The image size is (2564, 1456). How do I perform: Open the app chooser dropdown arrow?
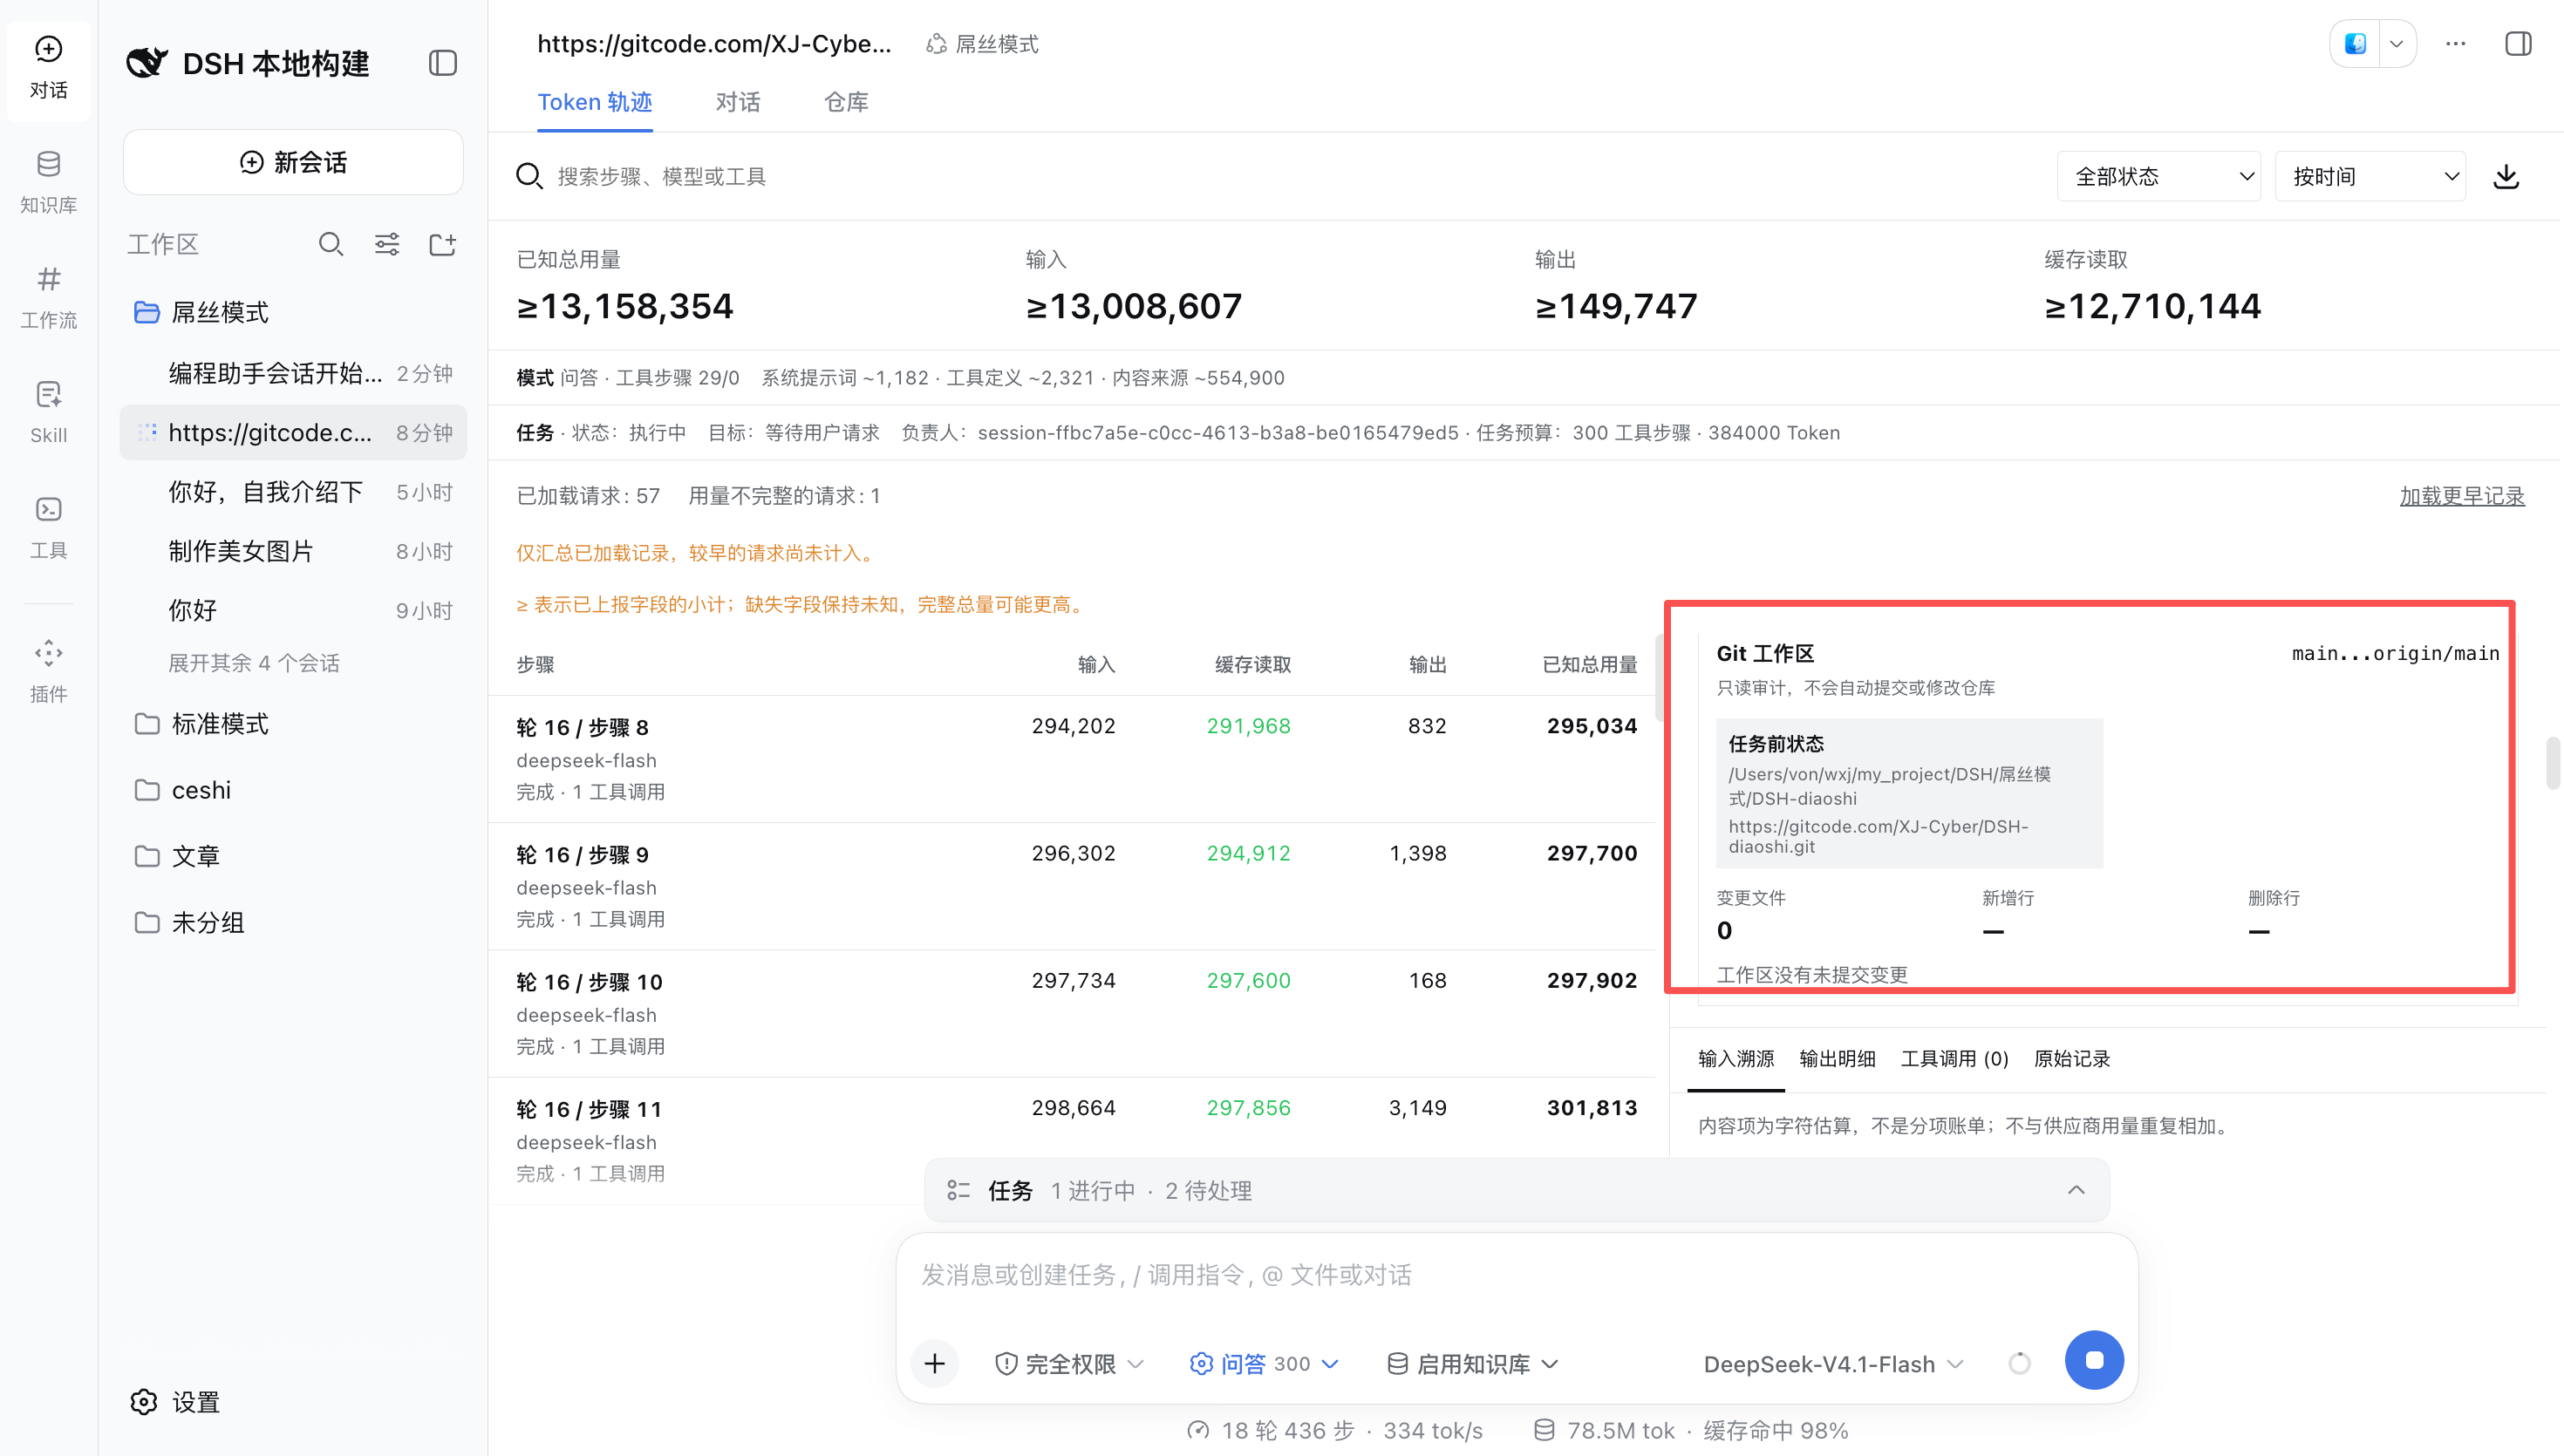click(2396, 44)
